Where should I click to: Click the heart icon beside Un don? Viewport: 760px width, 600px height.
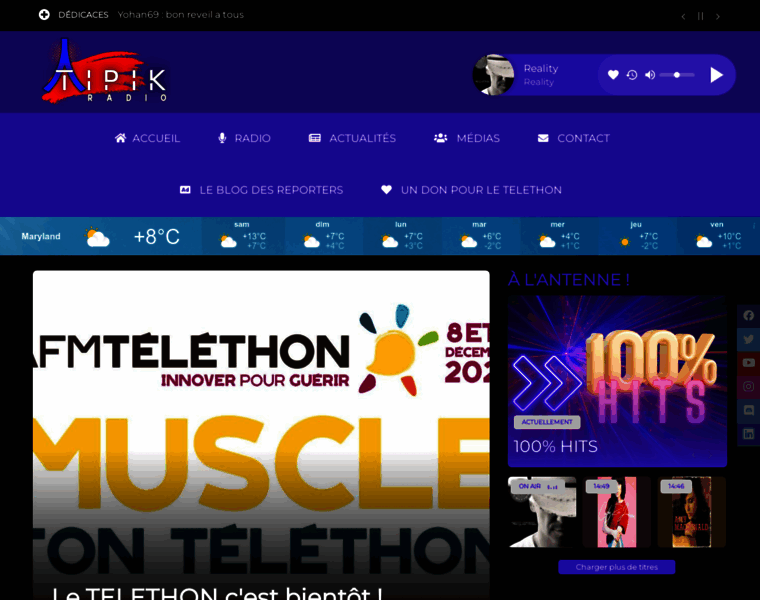386,189
